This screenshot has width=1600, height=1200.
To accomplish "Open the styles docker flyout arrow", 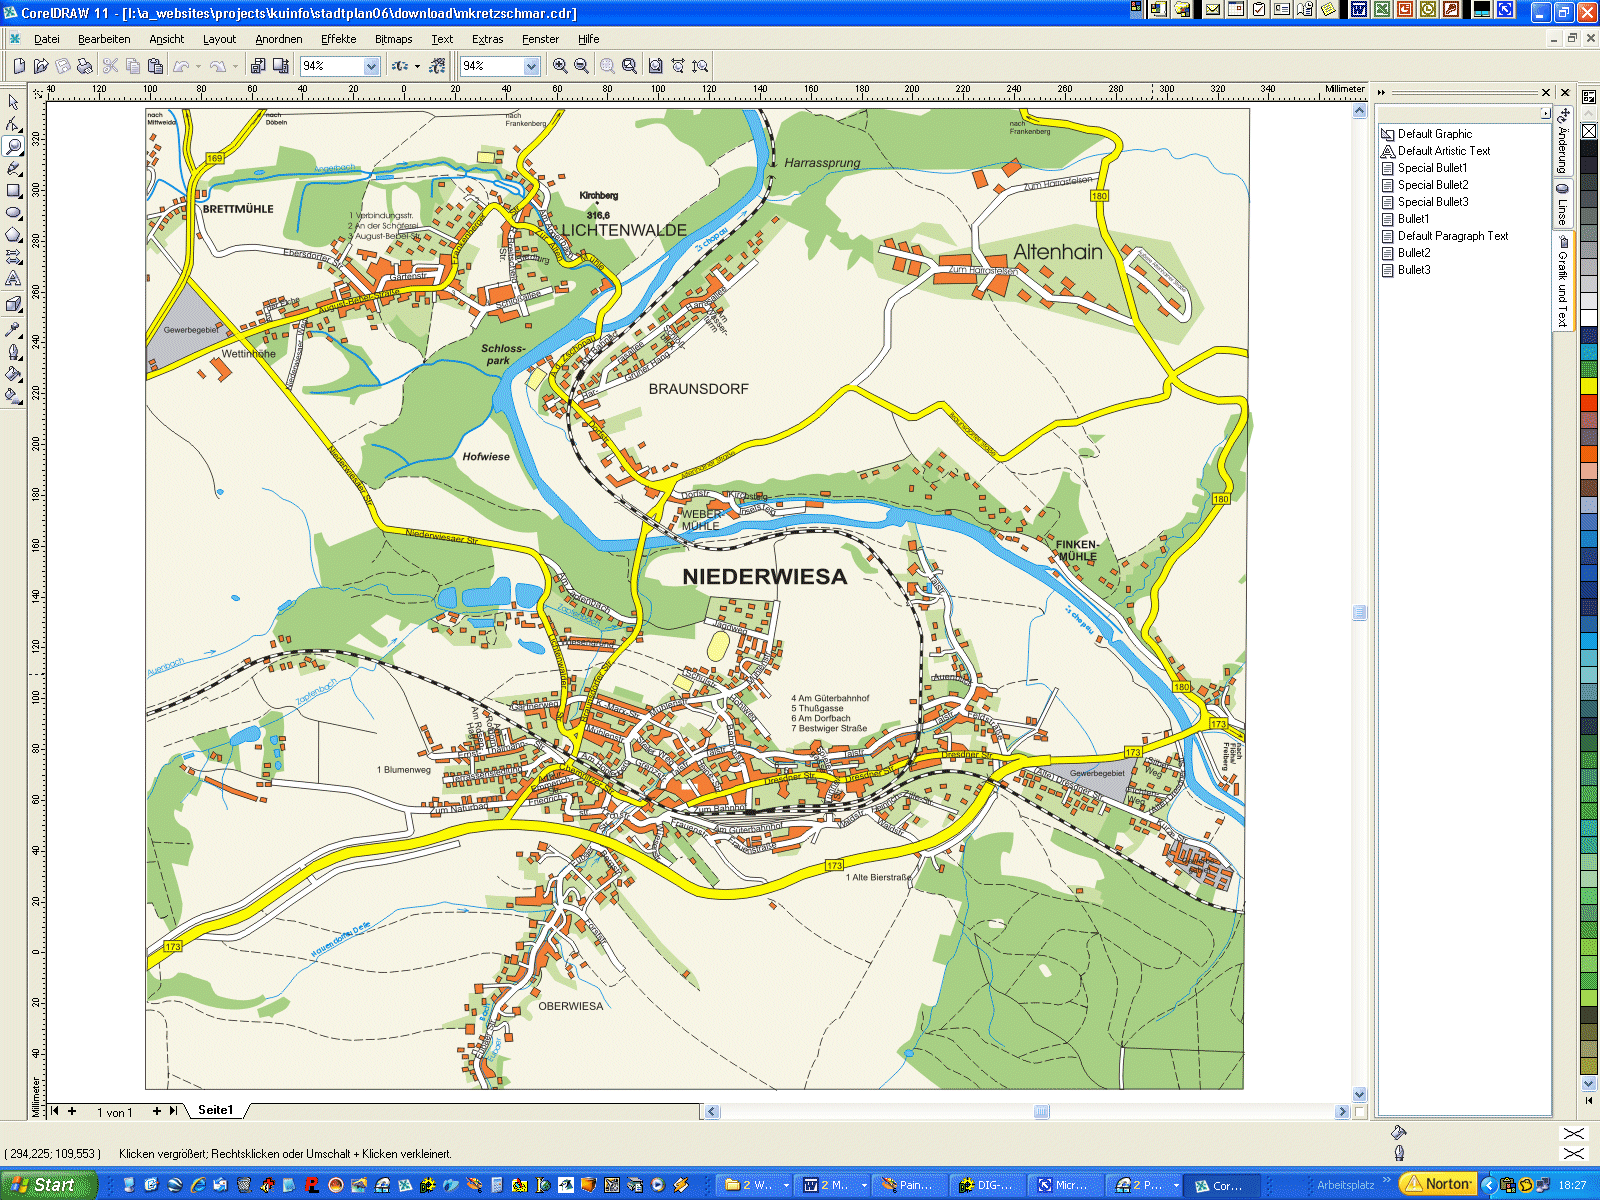I will [1545, 114].
